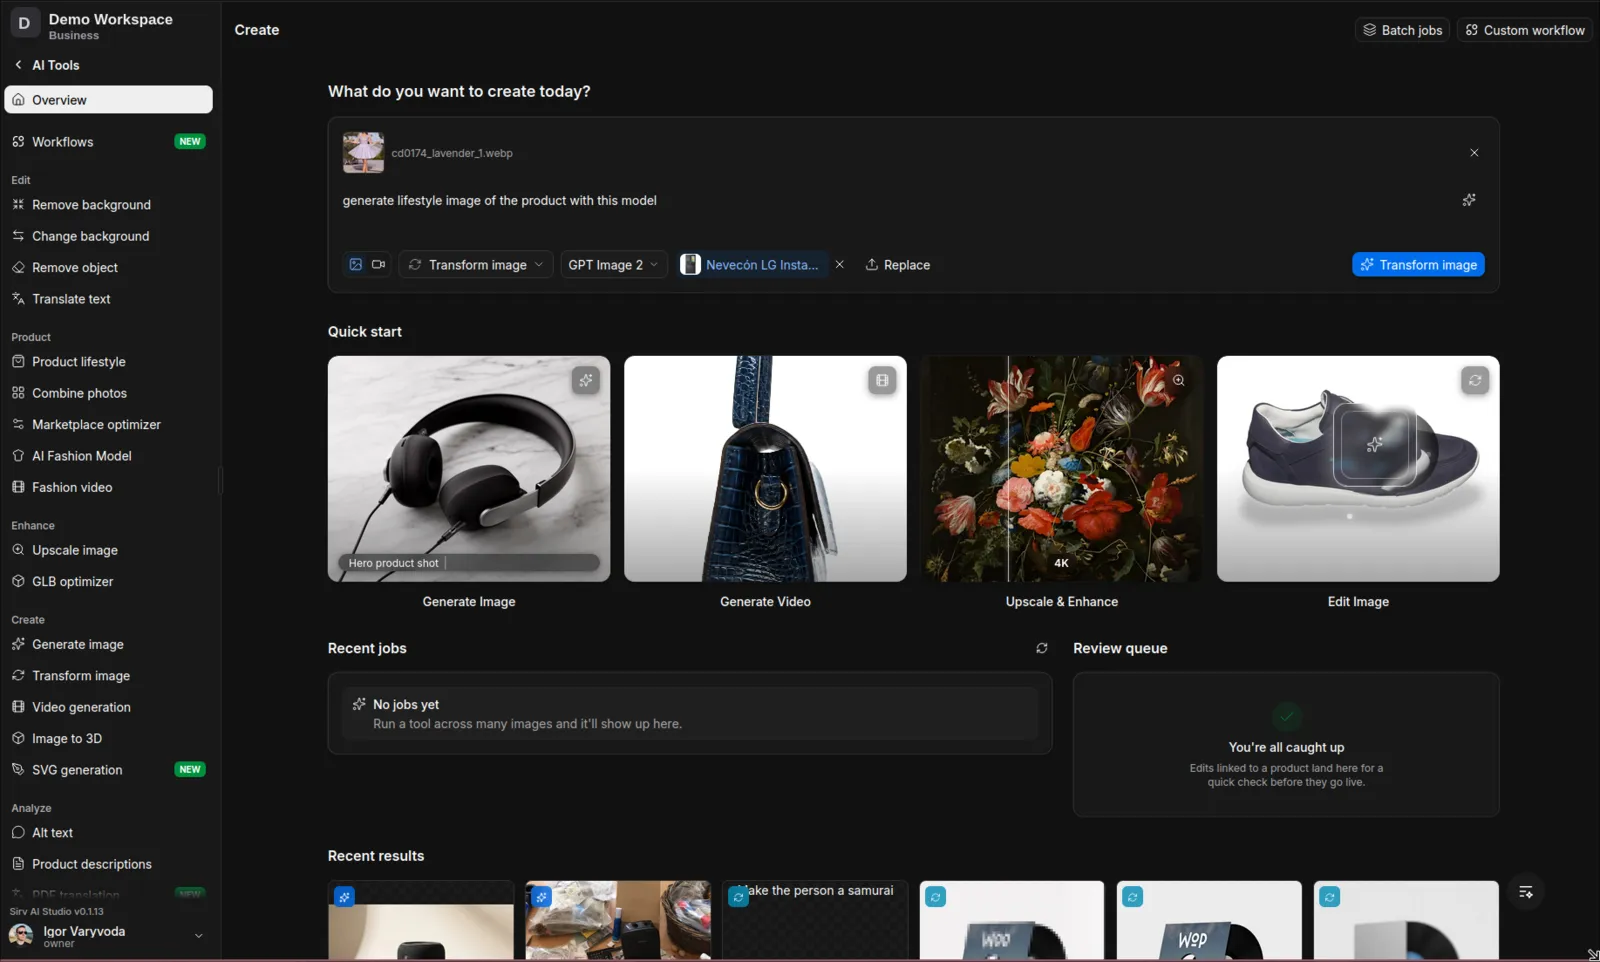The height and width of the screenshot is (962, 1600).
Task: Open the Remove background tool
Action: 108,205
